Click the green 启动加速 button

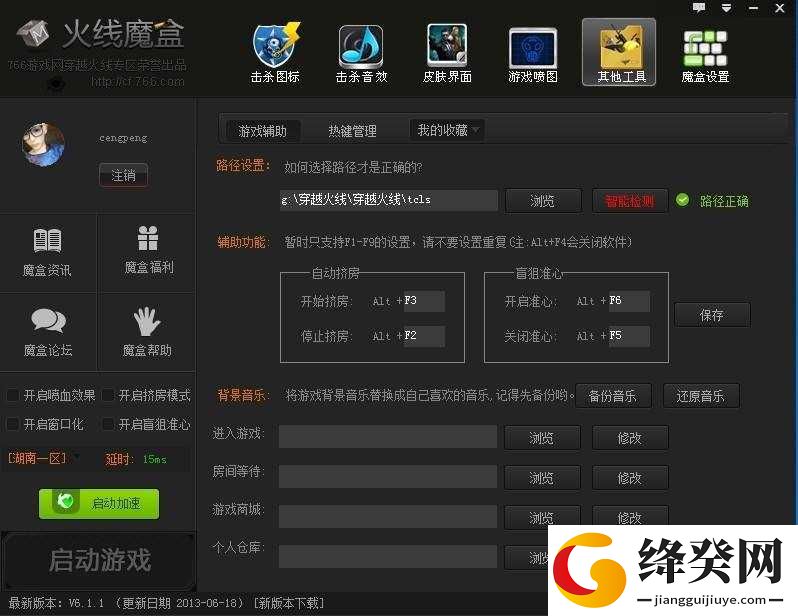point(99,504)
